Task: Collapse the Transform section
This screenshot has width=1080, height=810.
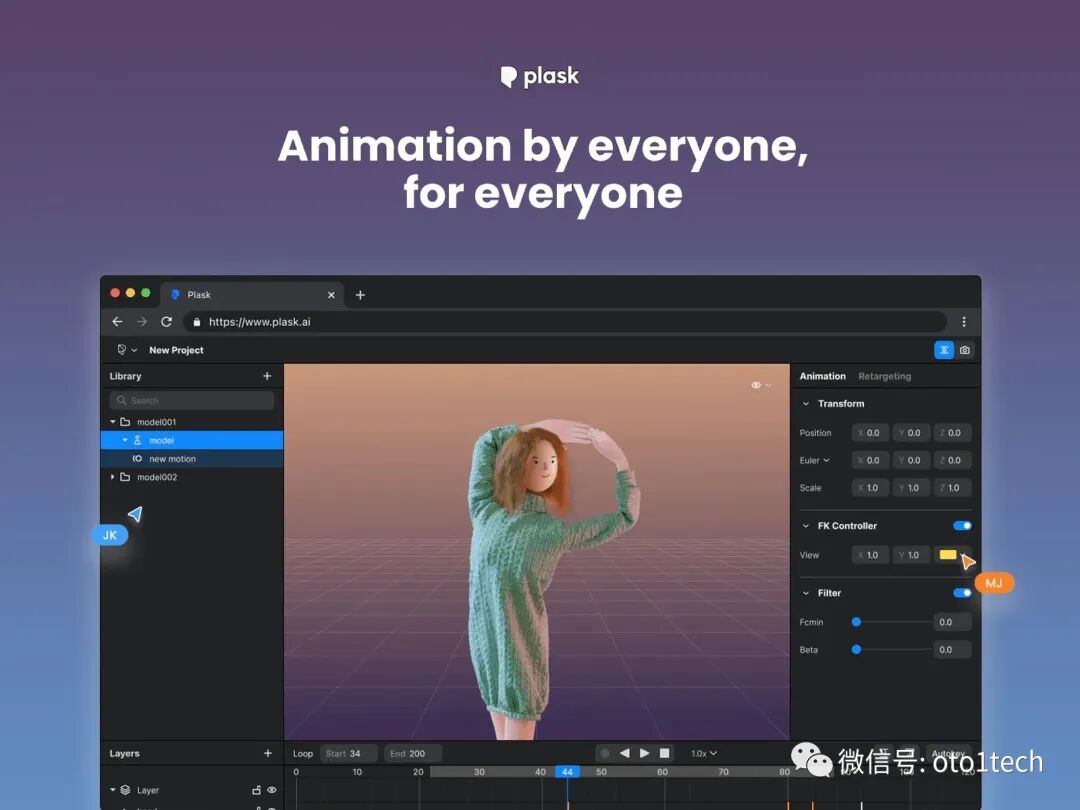Action: pyautogui.click(x=806, y=404)
